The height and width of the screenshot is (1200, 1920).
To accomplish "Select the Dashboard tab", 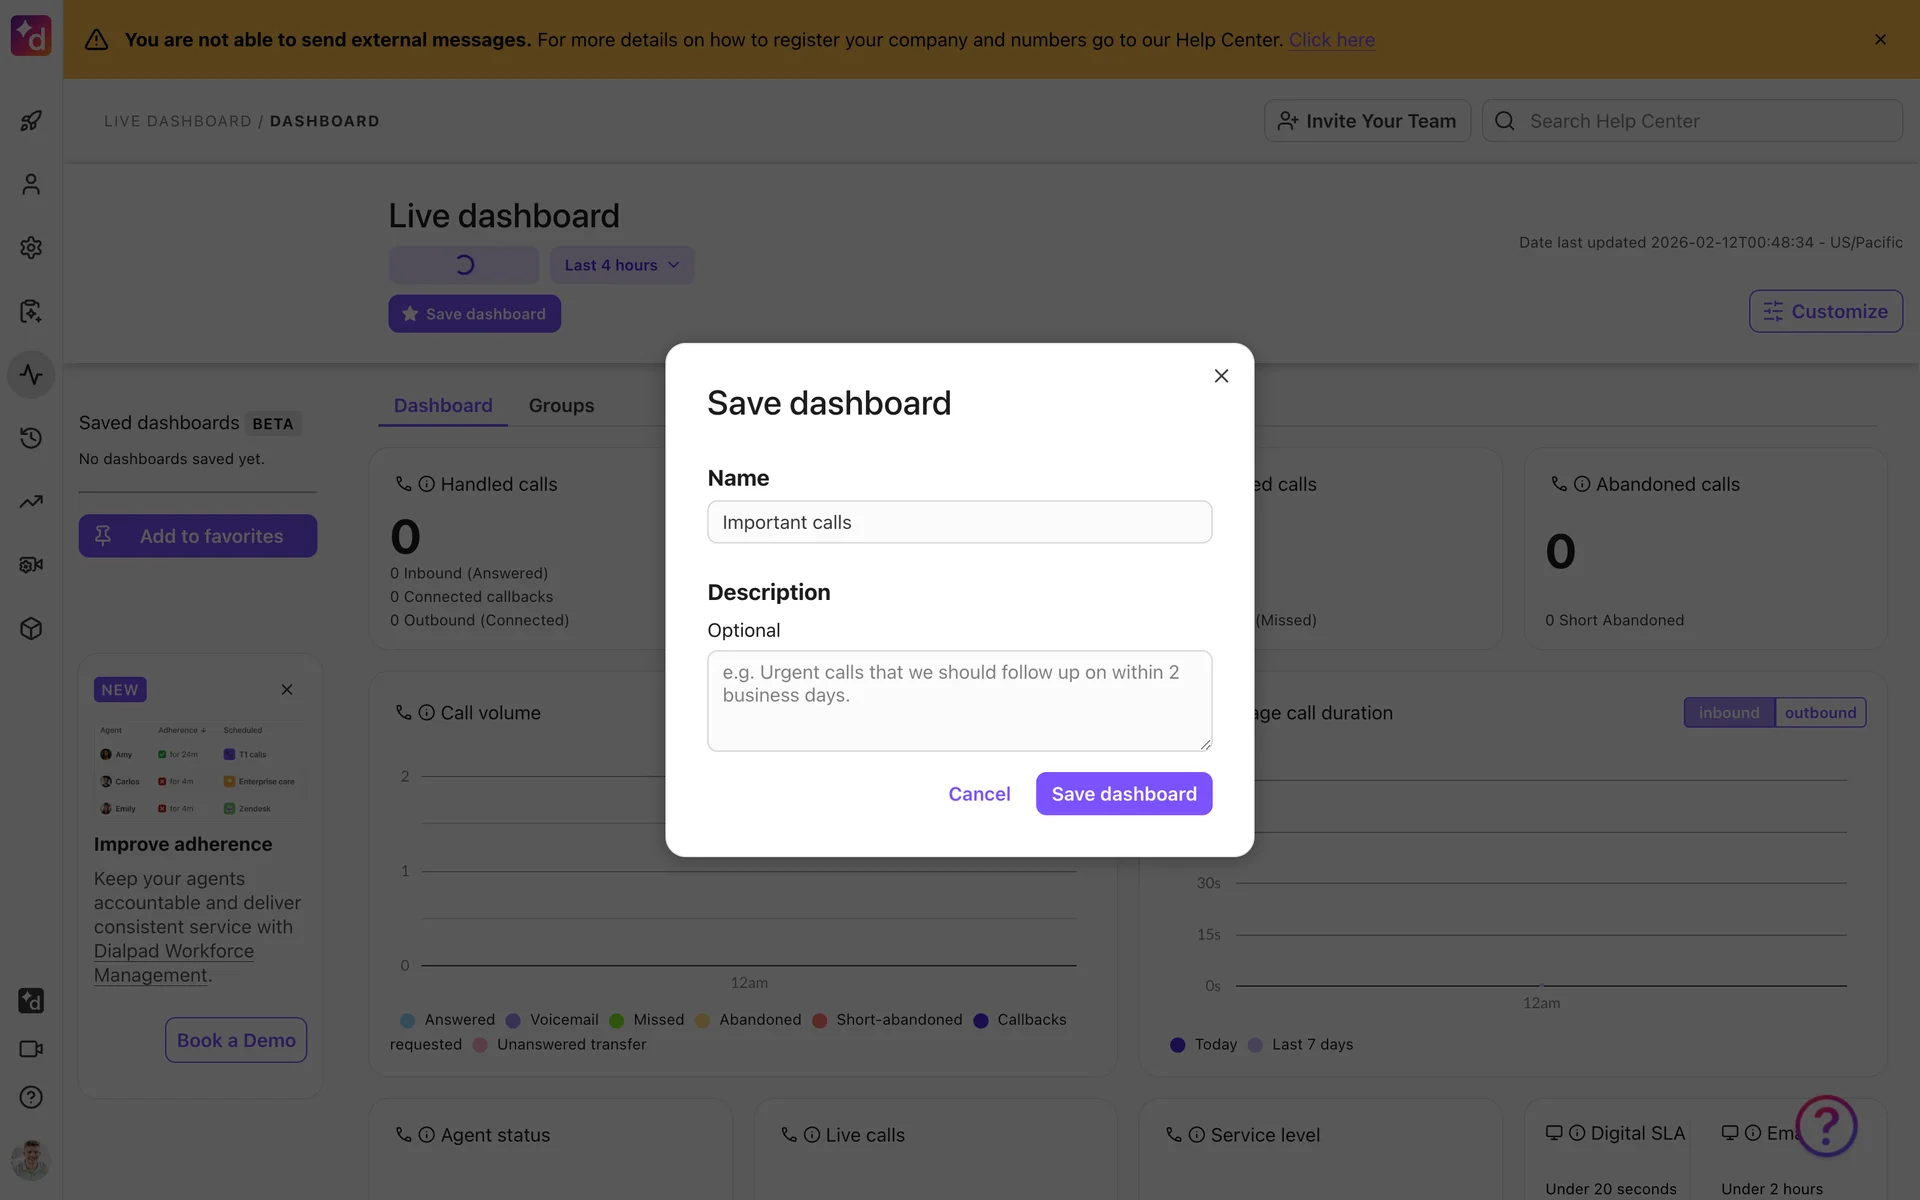I will tap(443, 406).
